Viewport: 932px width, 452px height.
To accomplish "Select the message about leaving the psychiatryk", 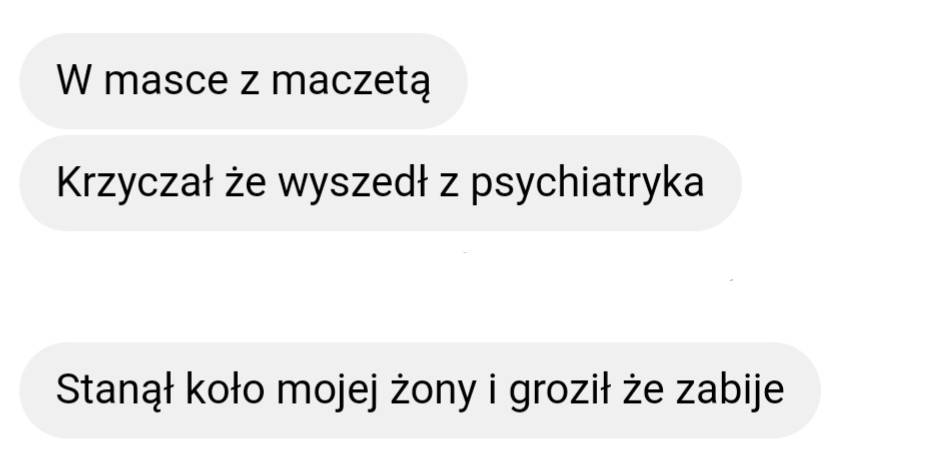I will (380, 183).
